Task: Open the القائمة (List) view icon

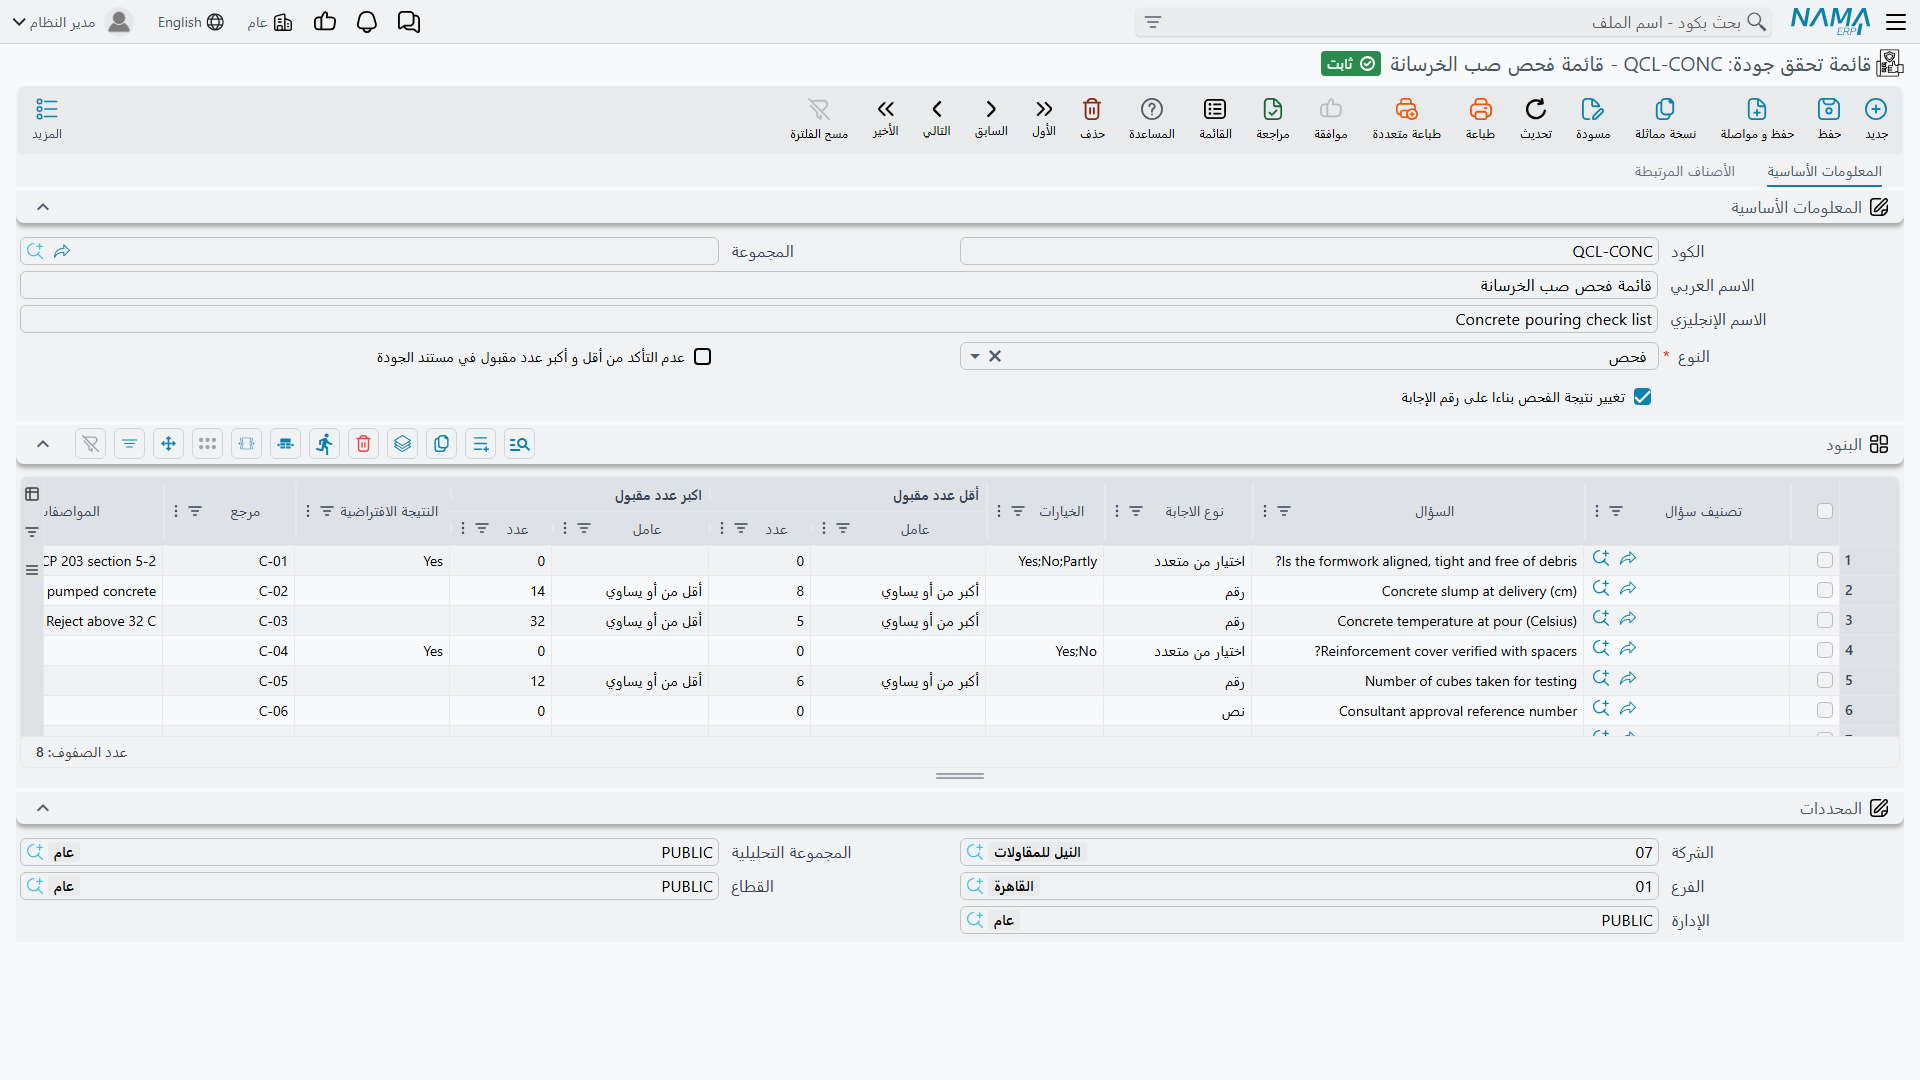Action: click(1215, 109)
